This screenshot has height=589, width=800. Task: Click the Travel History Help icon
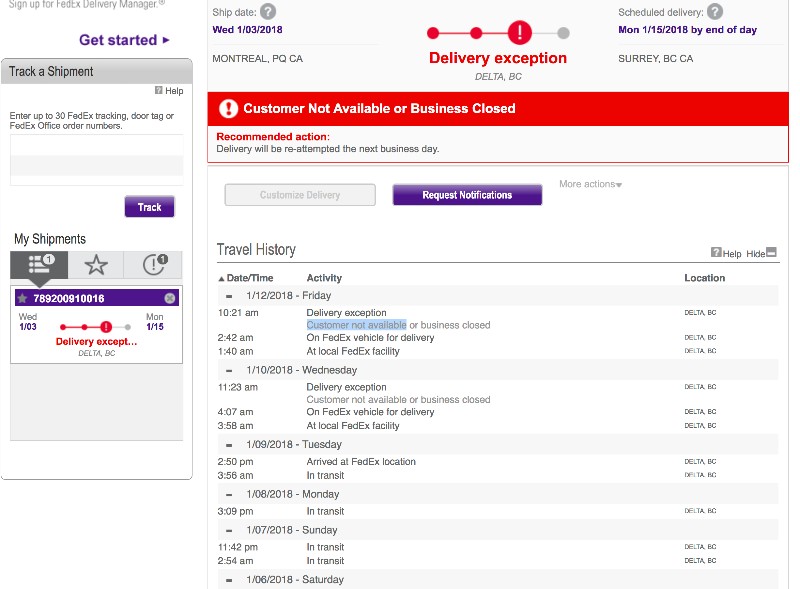pyautogui.click(x=716, y=252)
